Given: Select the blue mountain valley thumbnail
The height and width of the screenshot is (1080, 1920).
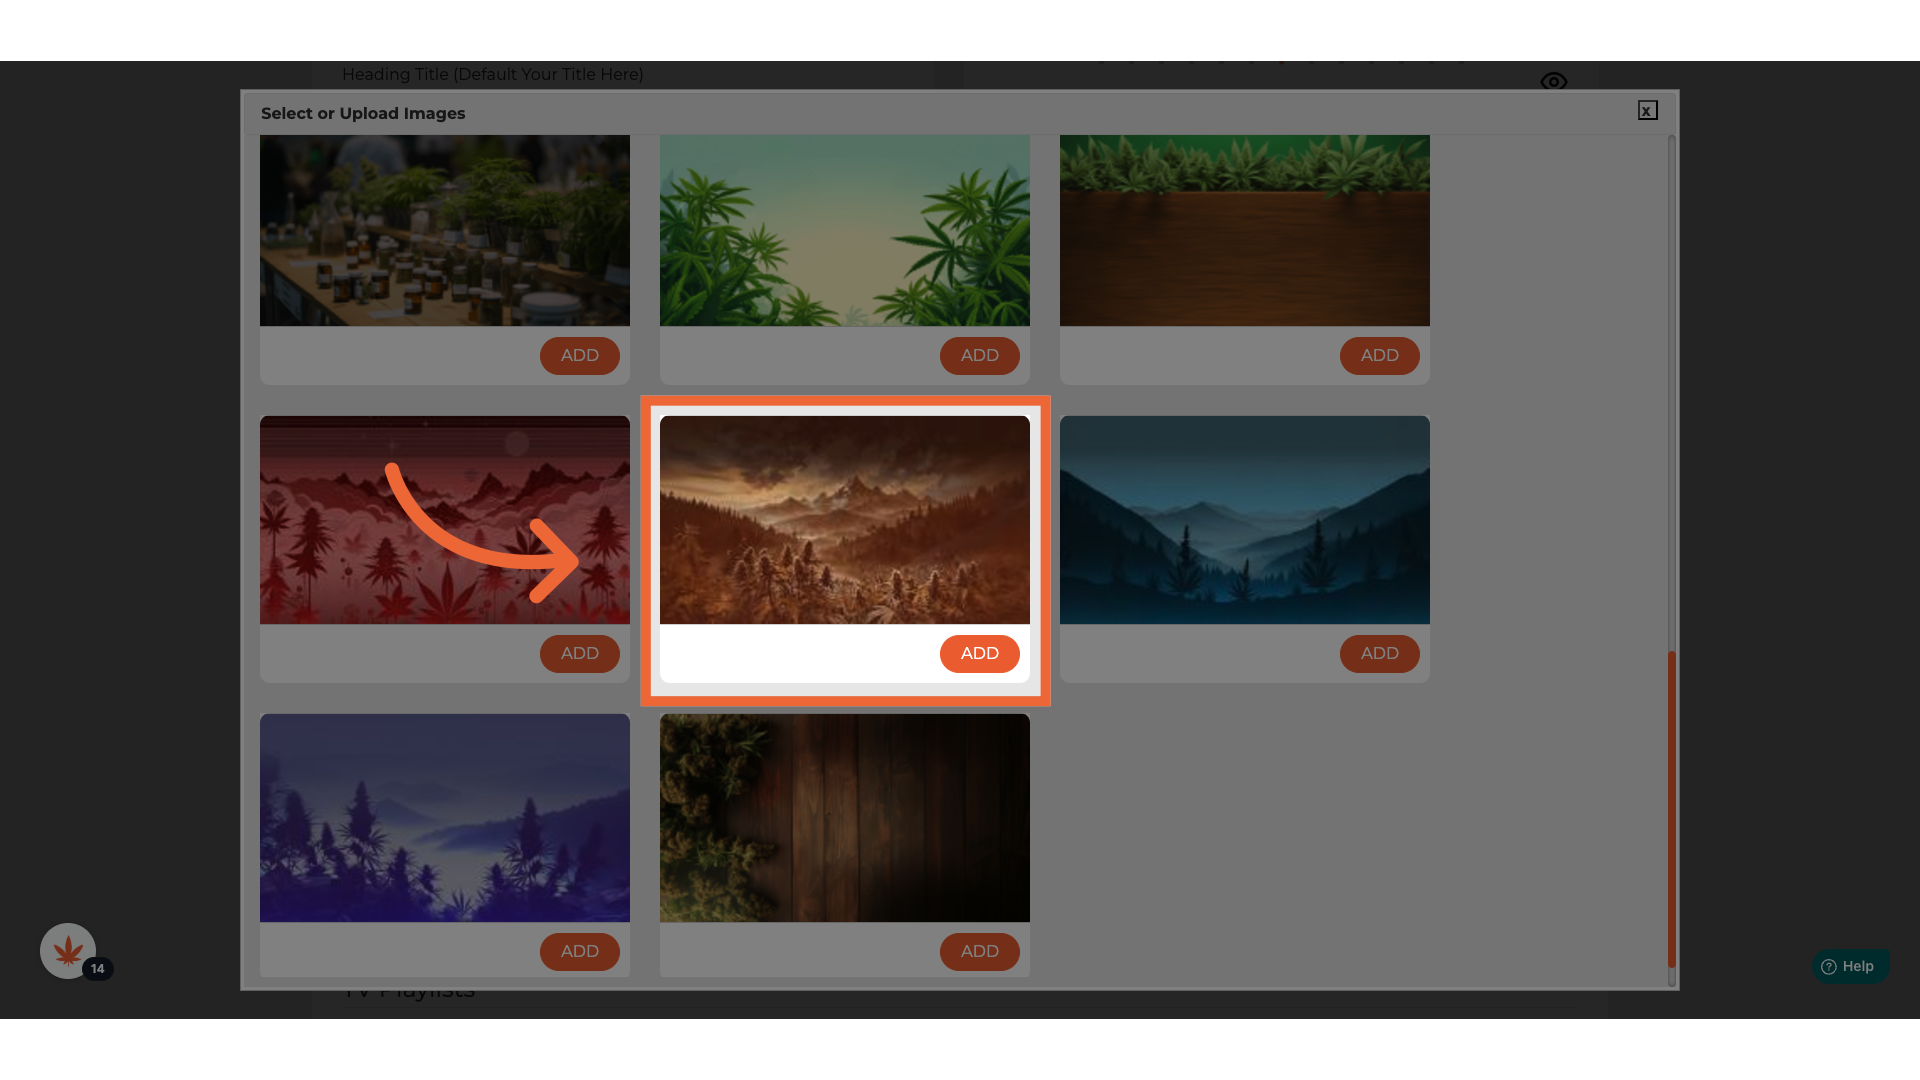Looking at the screenshot, I should (1244, 520).
